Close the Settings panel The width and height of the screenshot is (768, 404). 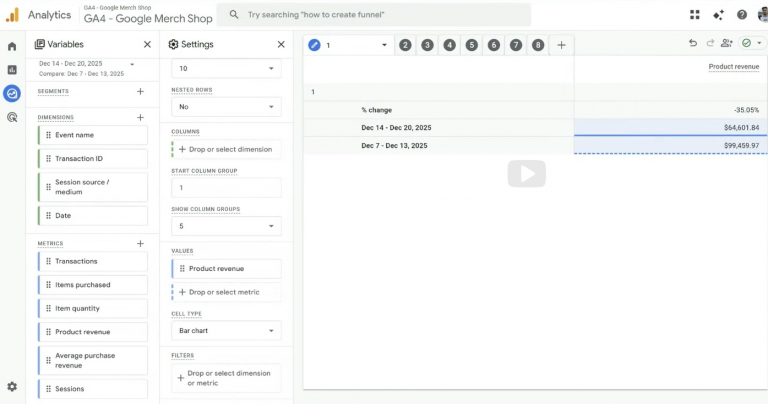281,44
